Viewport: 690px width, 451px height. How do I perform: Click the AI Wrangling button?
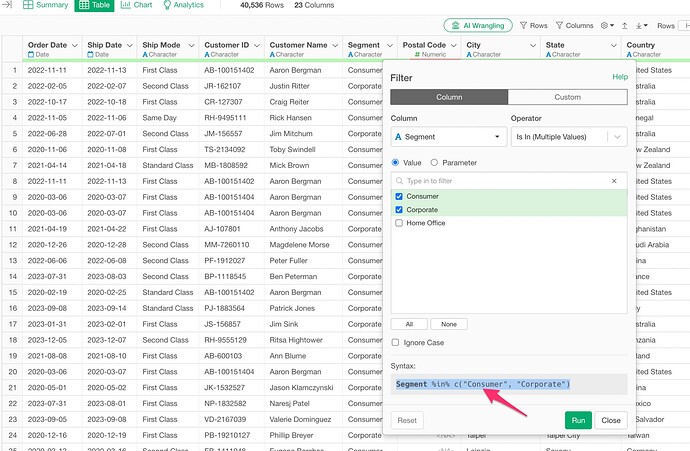(x=478, y=25)
